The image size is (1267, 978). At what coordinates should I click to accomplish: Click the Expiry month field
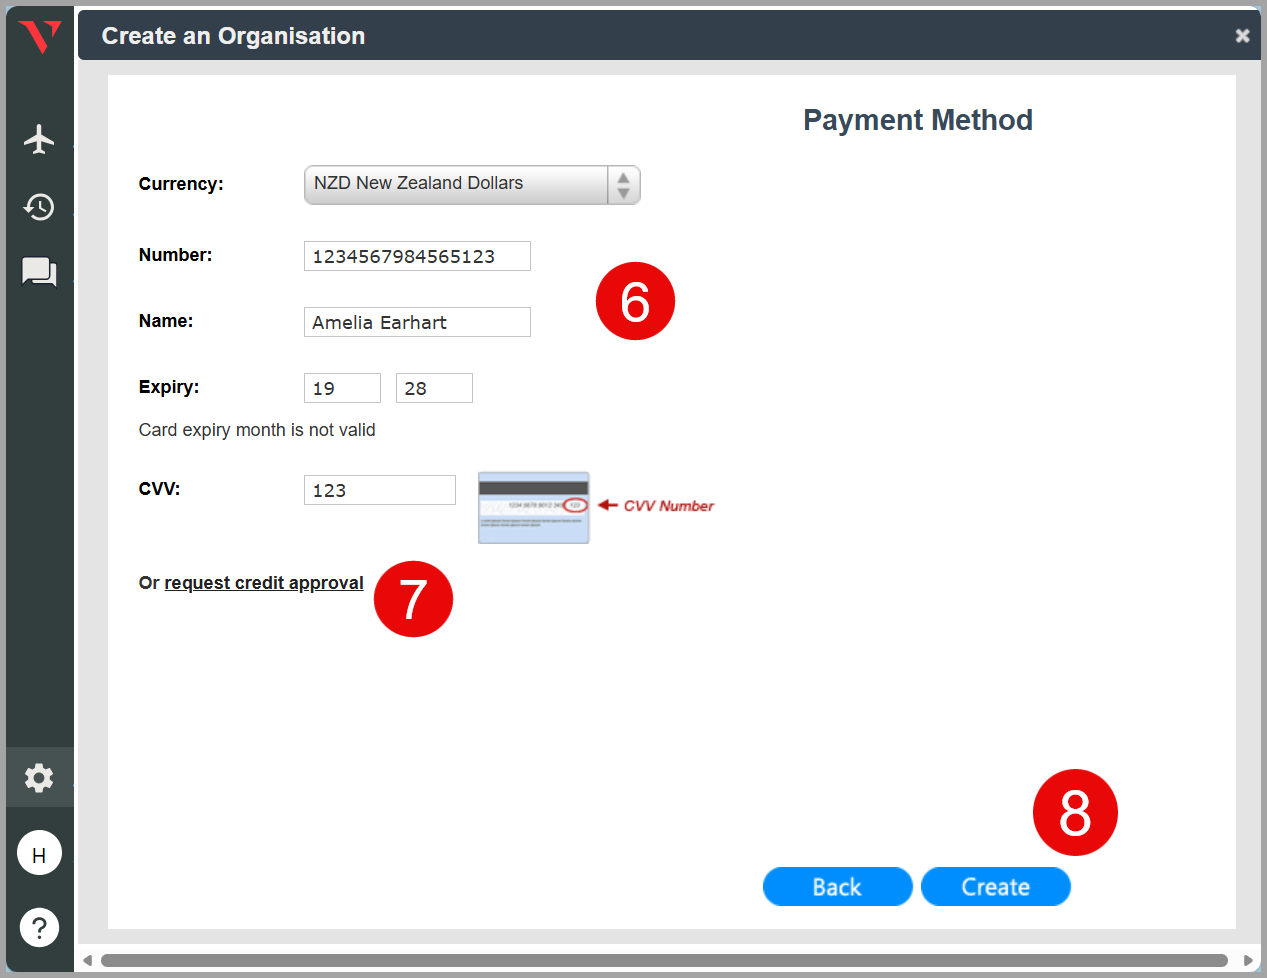[342, 388]
